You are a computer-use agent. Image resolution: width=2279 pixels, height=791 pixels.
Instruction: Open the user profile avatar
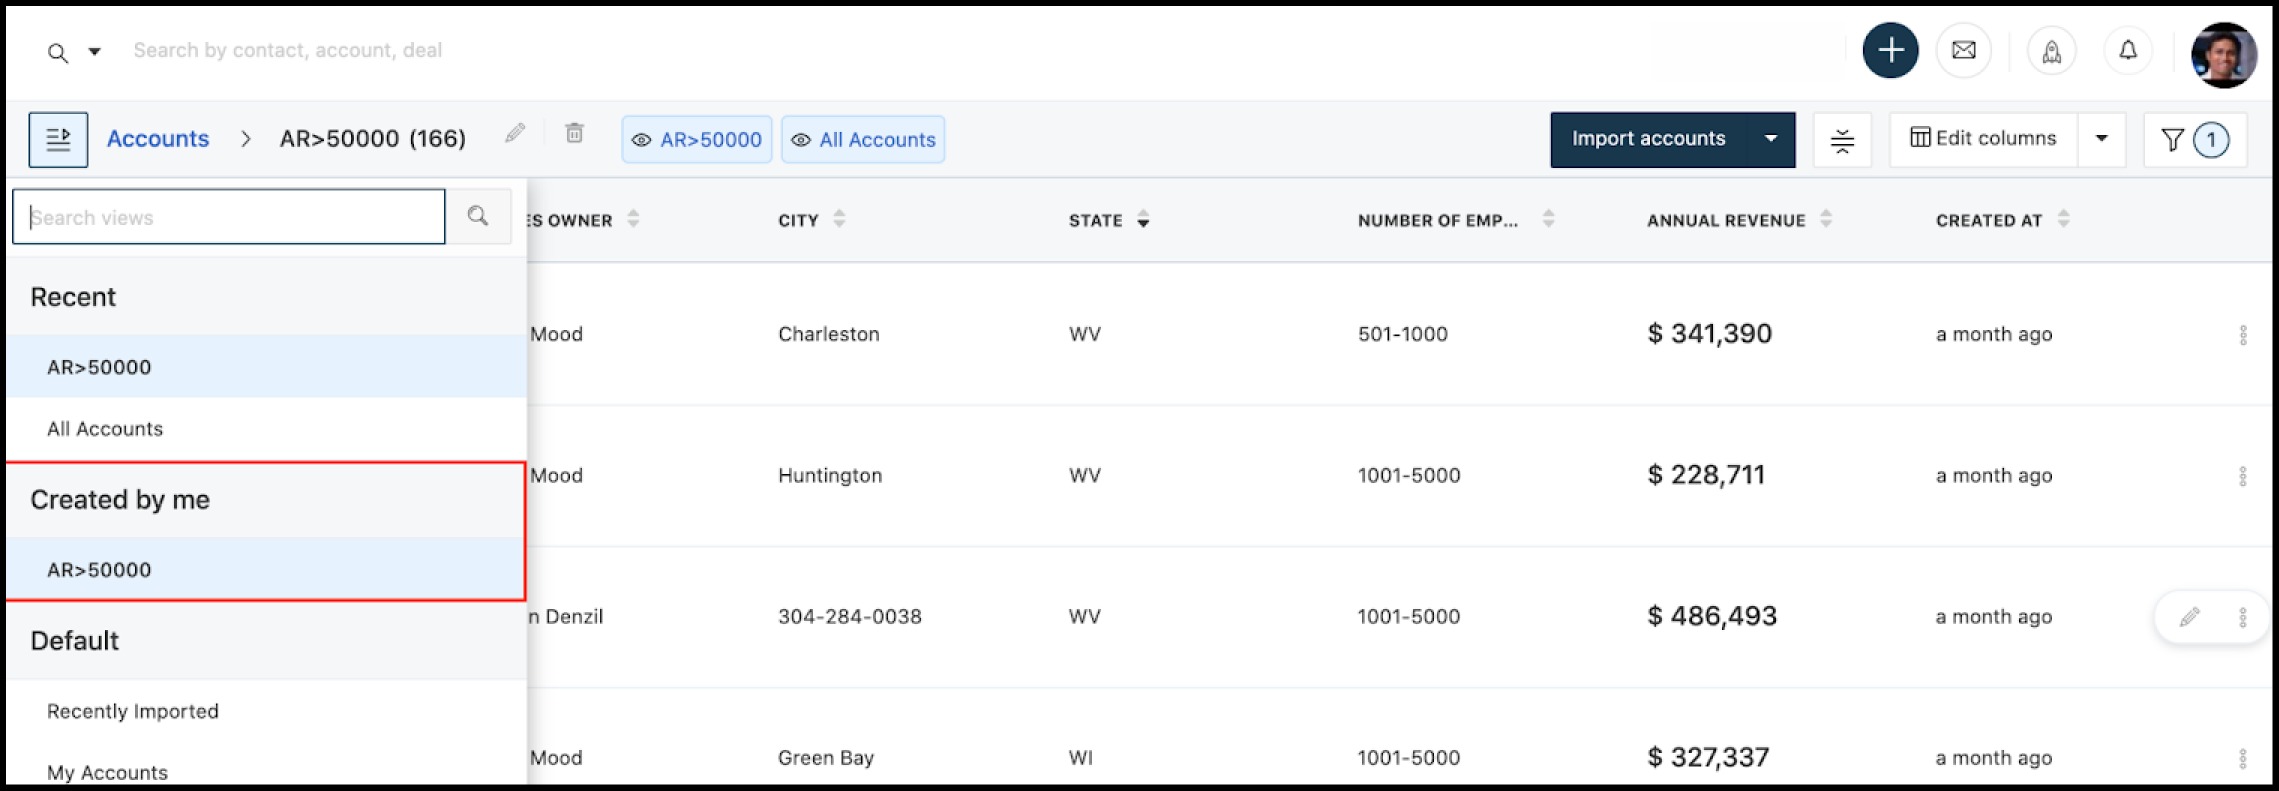point(2223,54)
